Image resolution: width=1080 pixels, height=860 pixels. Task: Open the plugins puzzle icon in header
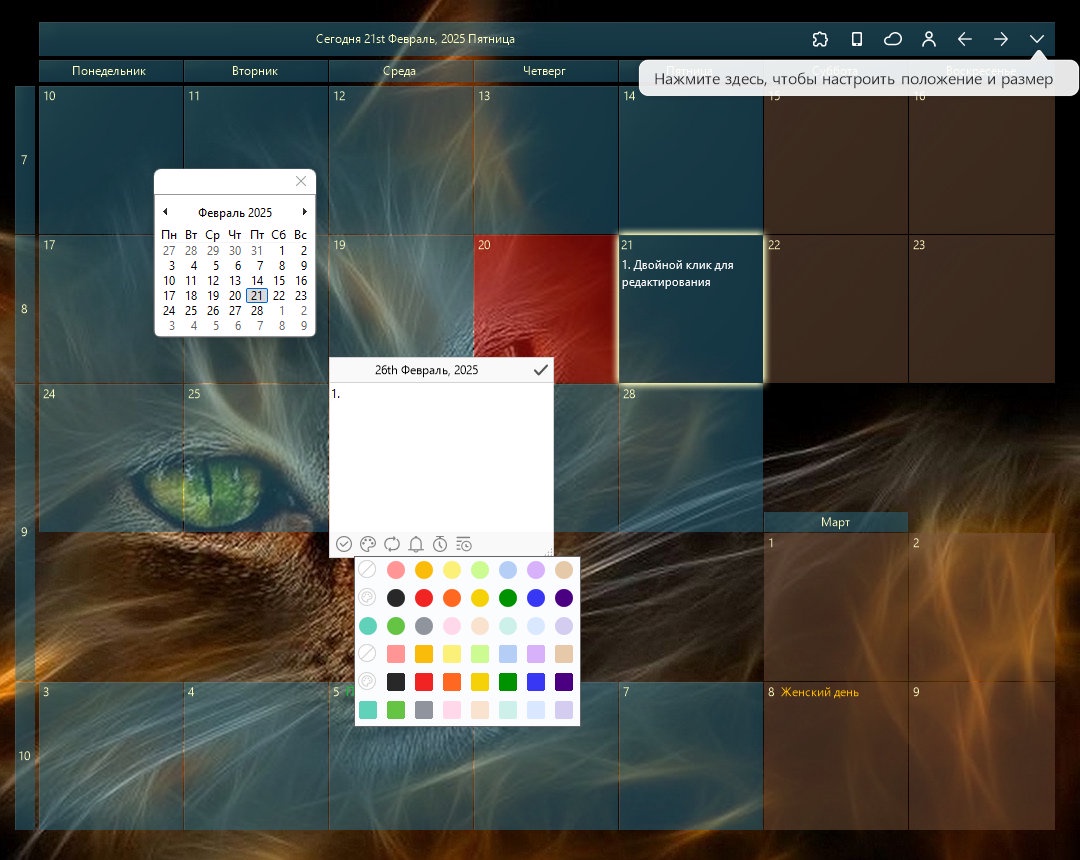(820, 39)
